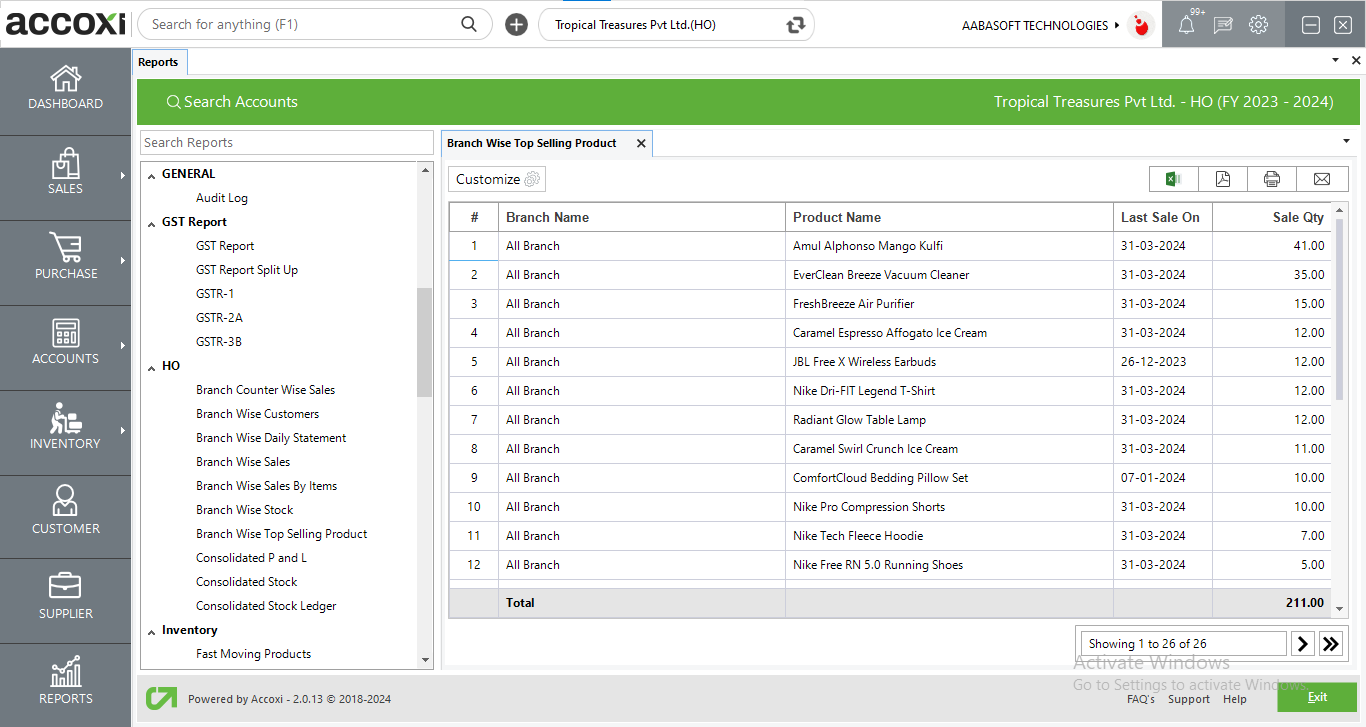The width and height of the screenshot is (1366, 727).
Task: Switch to the Reports tab
Action: pyautogui.click(x=159, y=61)
